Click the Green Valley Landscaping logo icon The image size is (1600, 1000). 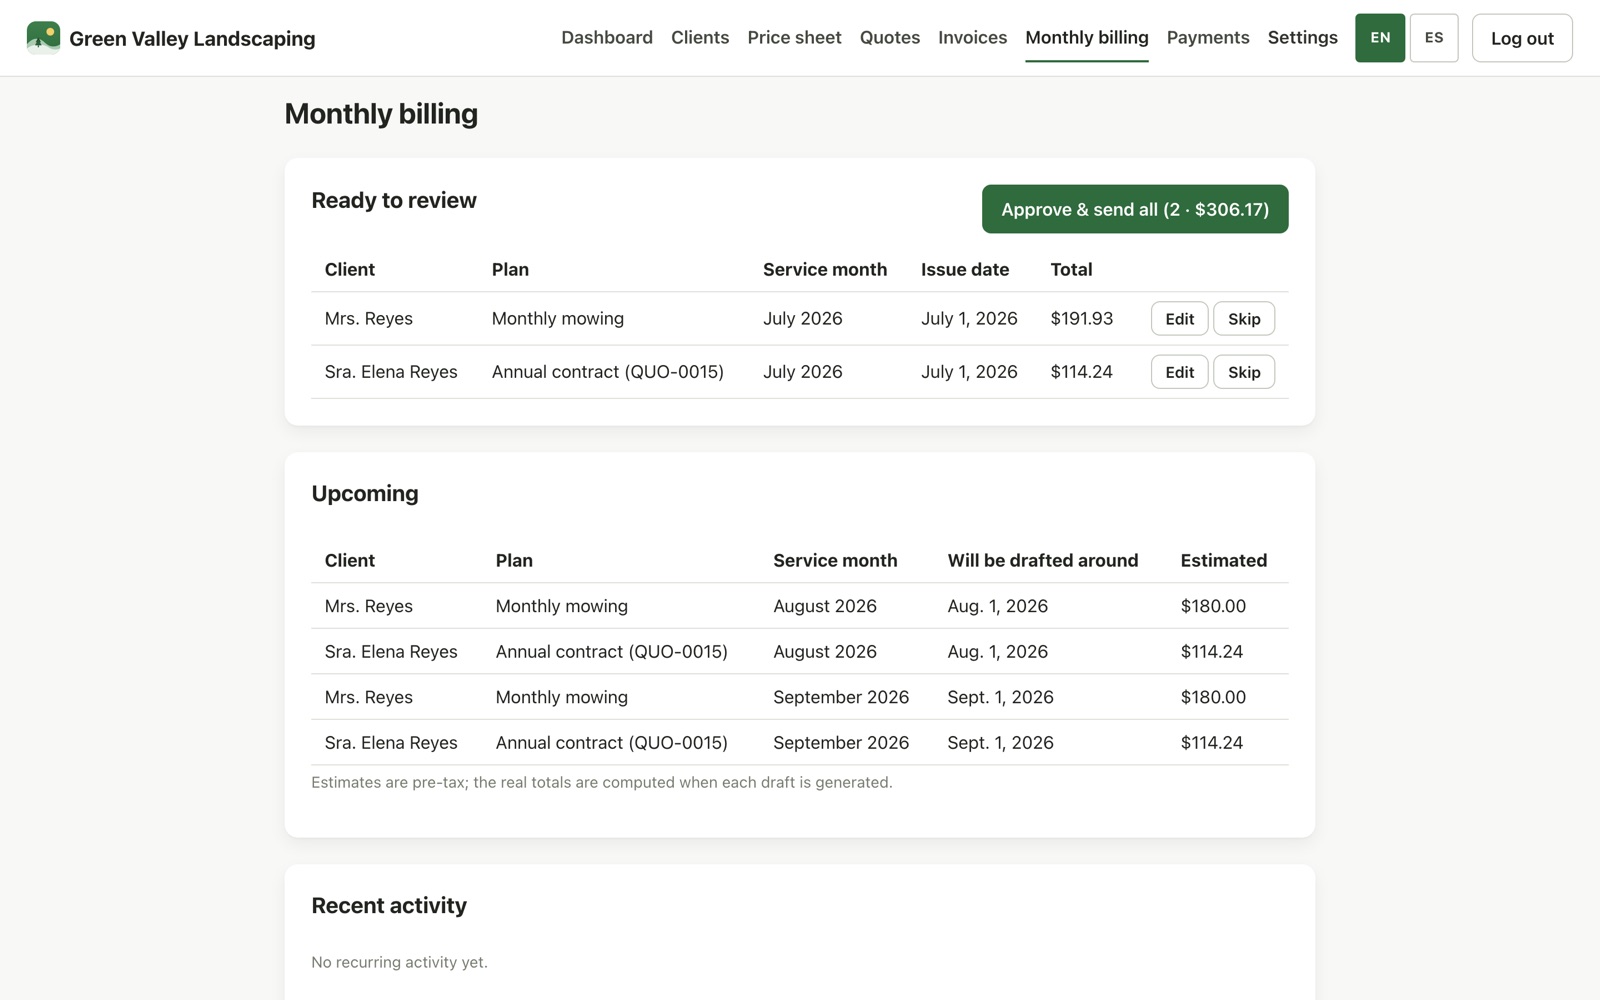(x=43, y=38)
